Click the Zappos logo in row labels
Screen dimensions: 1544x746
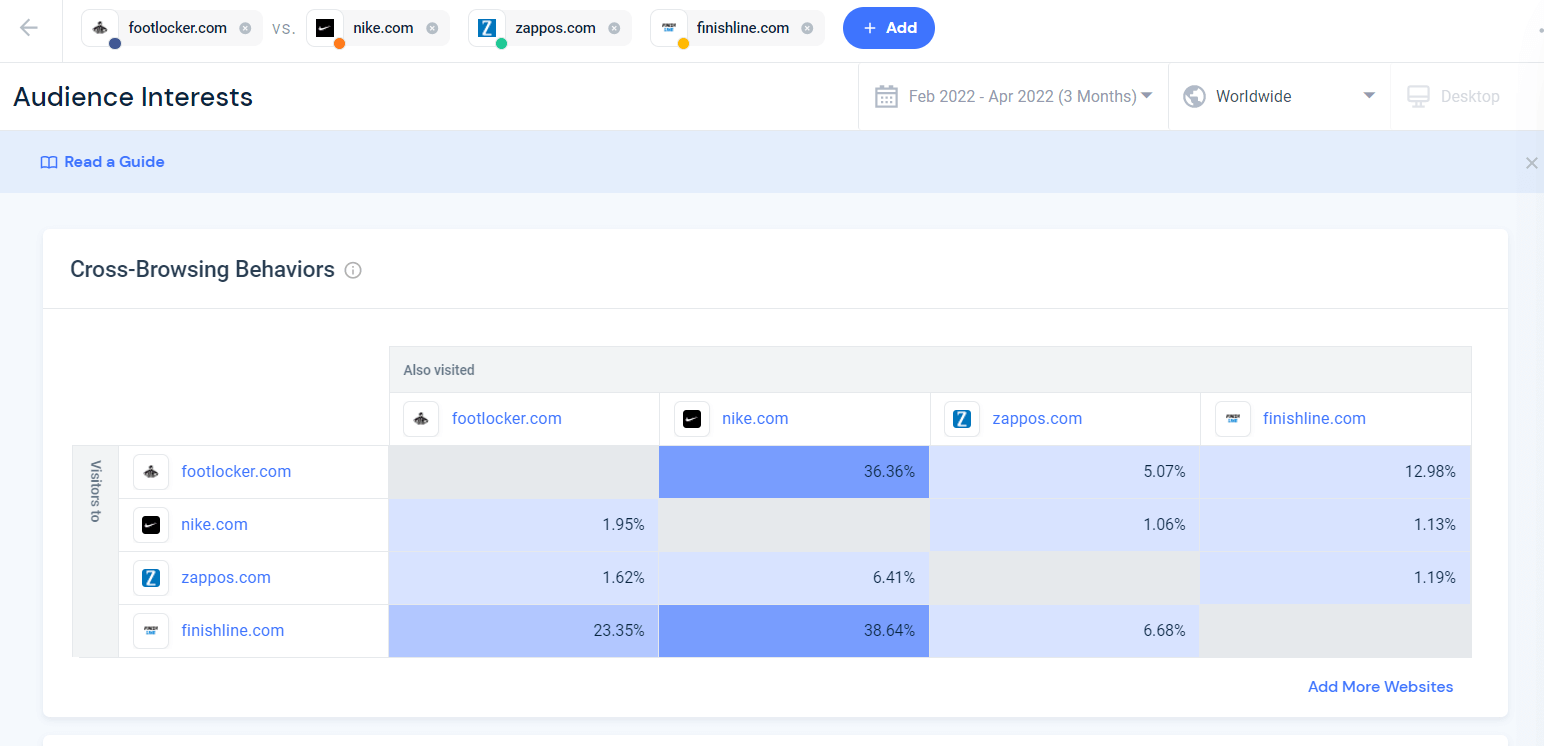coord(151,578)
